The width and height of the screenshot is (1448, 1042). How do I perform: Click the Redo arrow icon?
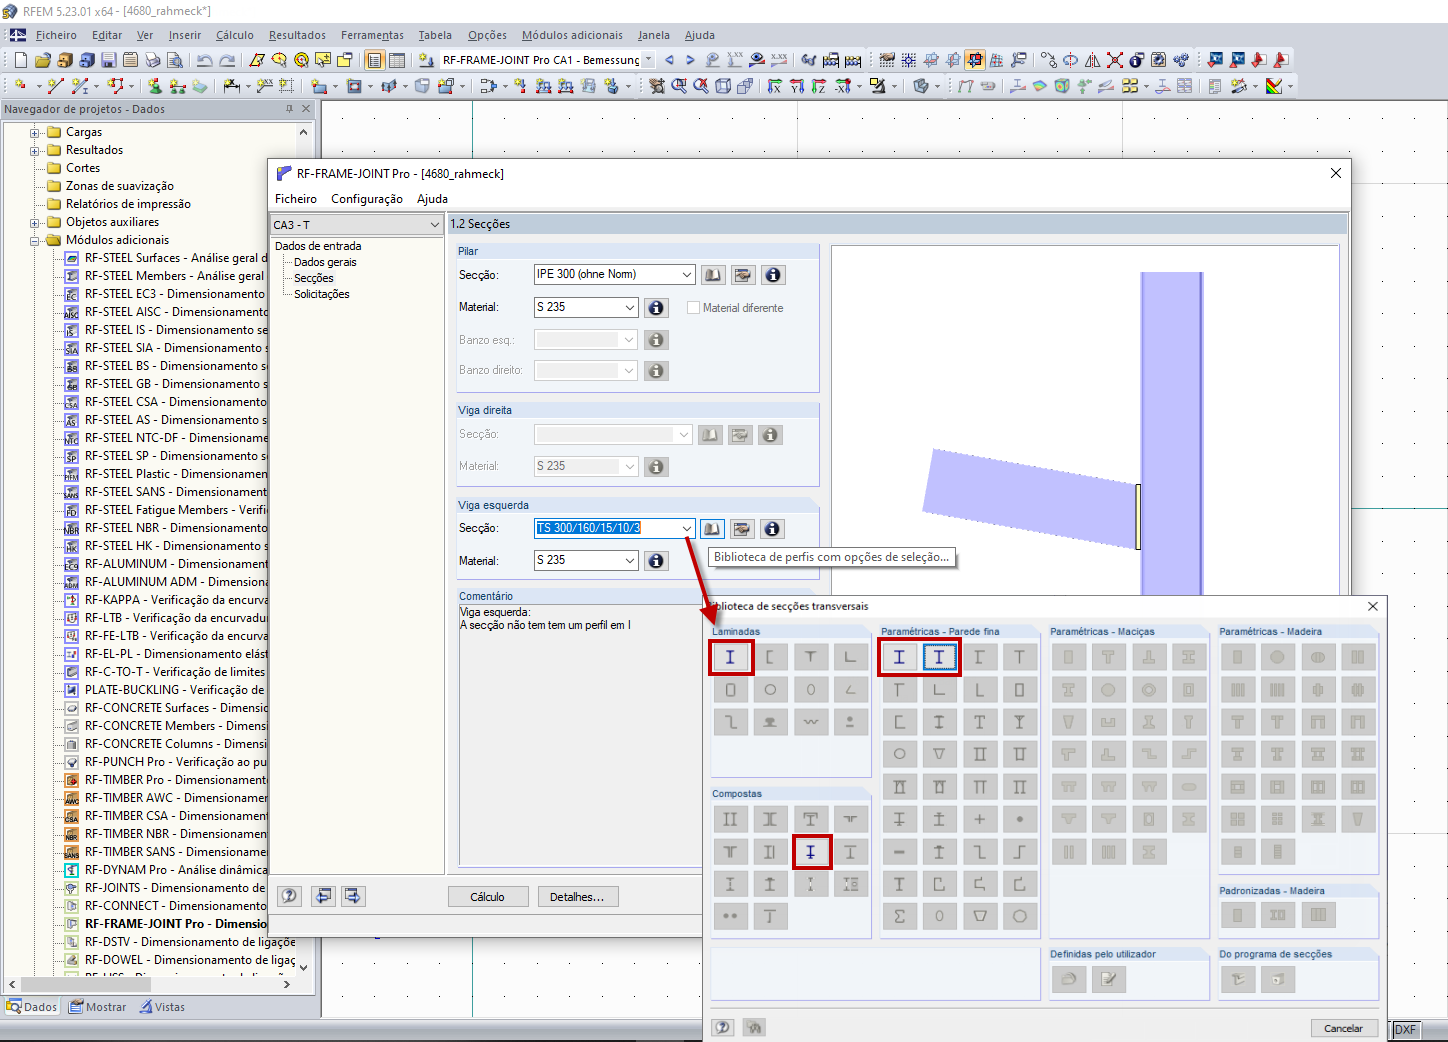pyautogui.click(x=228, y=60)
